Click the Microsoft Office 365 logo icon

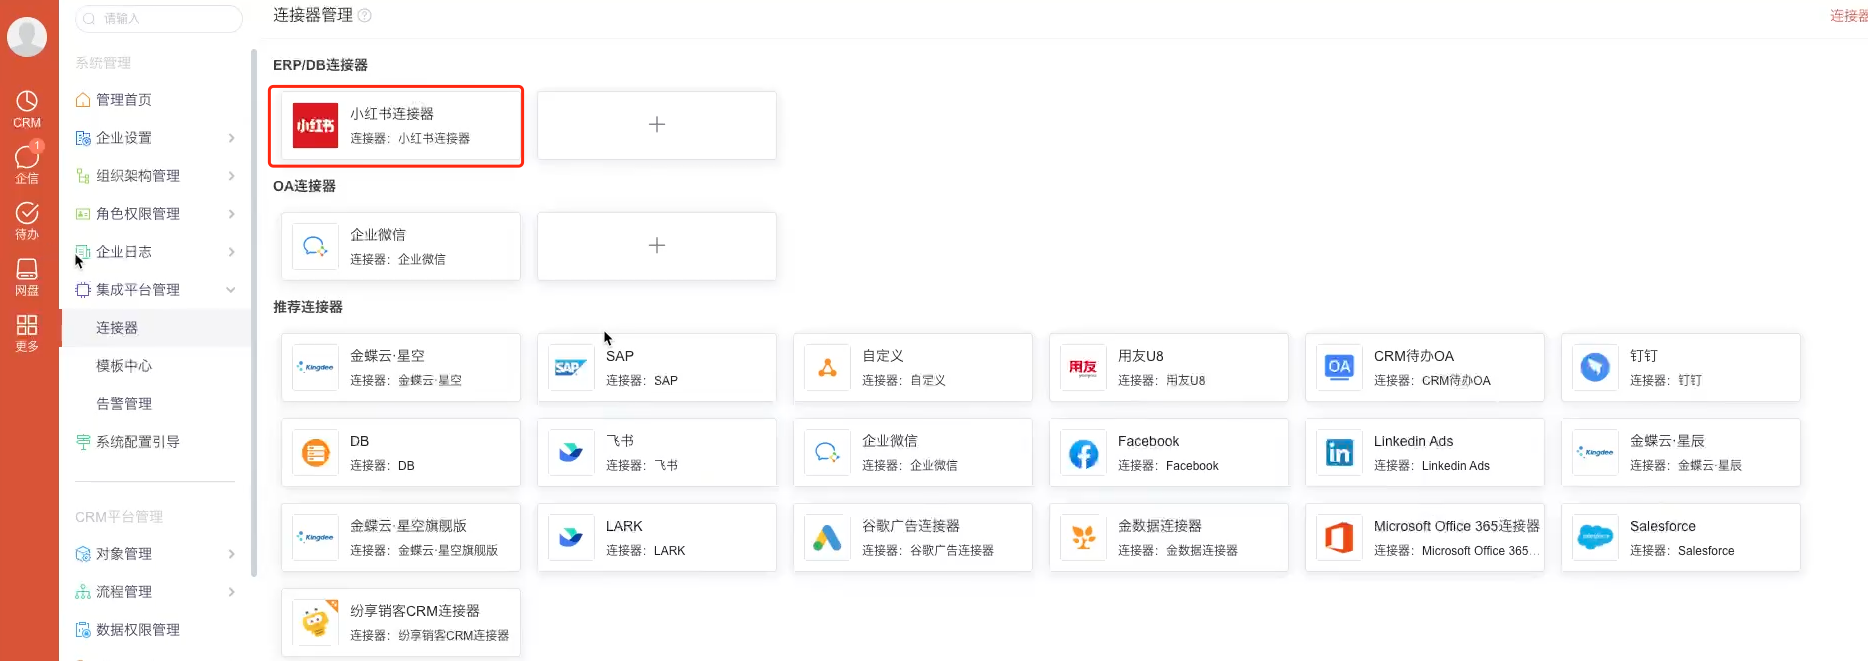(x=1339, y=538)
